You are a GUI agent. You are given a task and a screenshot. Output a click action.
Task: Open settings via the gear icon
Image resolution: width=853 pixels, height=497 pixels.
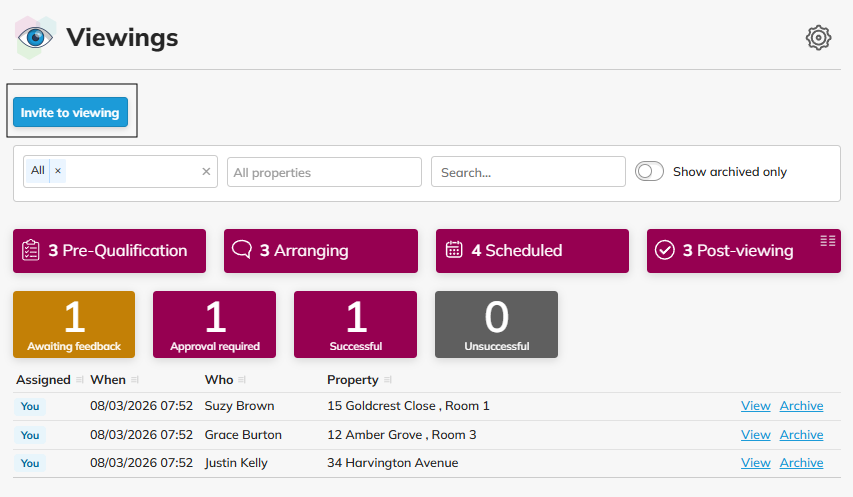[818, 38]
